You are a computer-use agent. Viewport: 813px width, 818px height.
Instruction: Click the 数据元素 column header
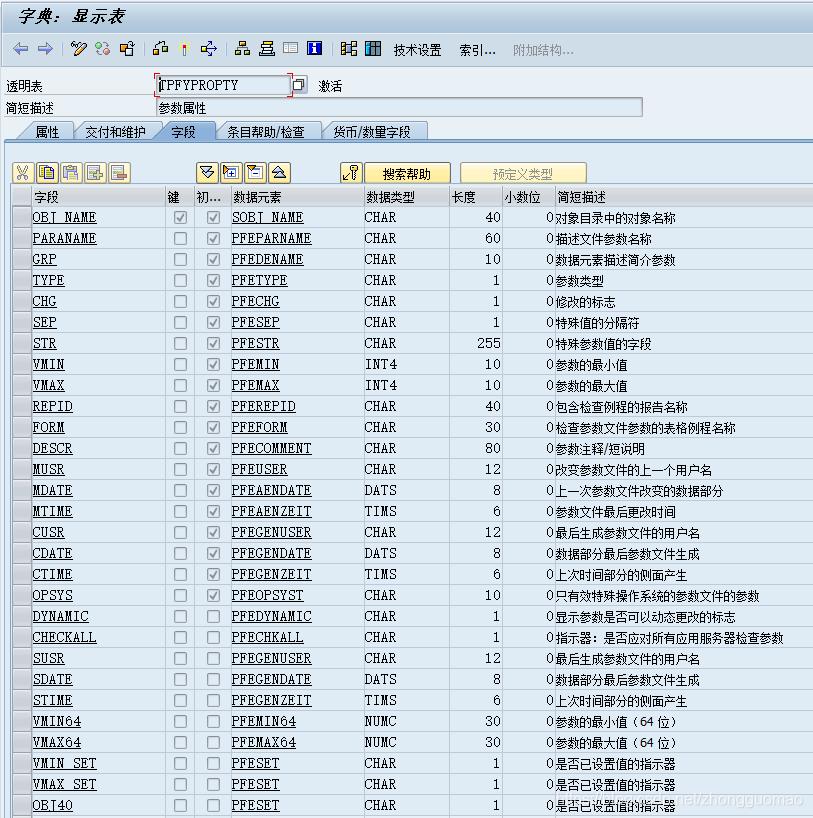[296, 197]
